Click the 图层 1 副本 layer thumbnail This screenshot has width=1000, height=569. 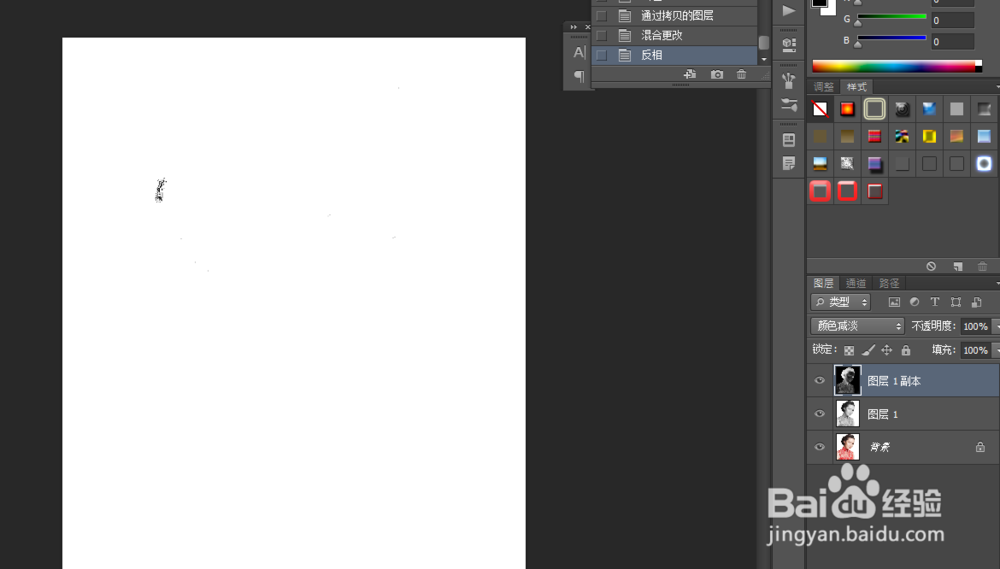848,380
